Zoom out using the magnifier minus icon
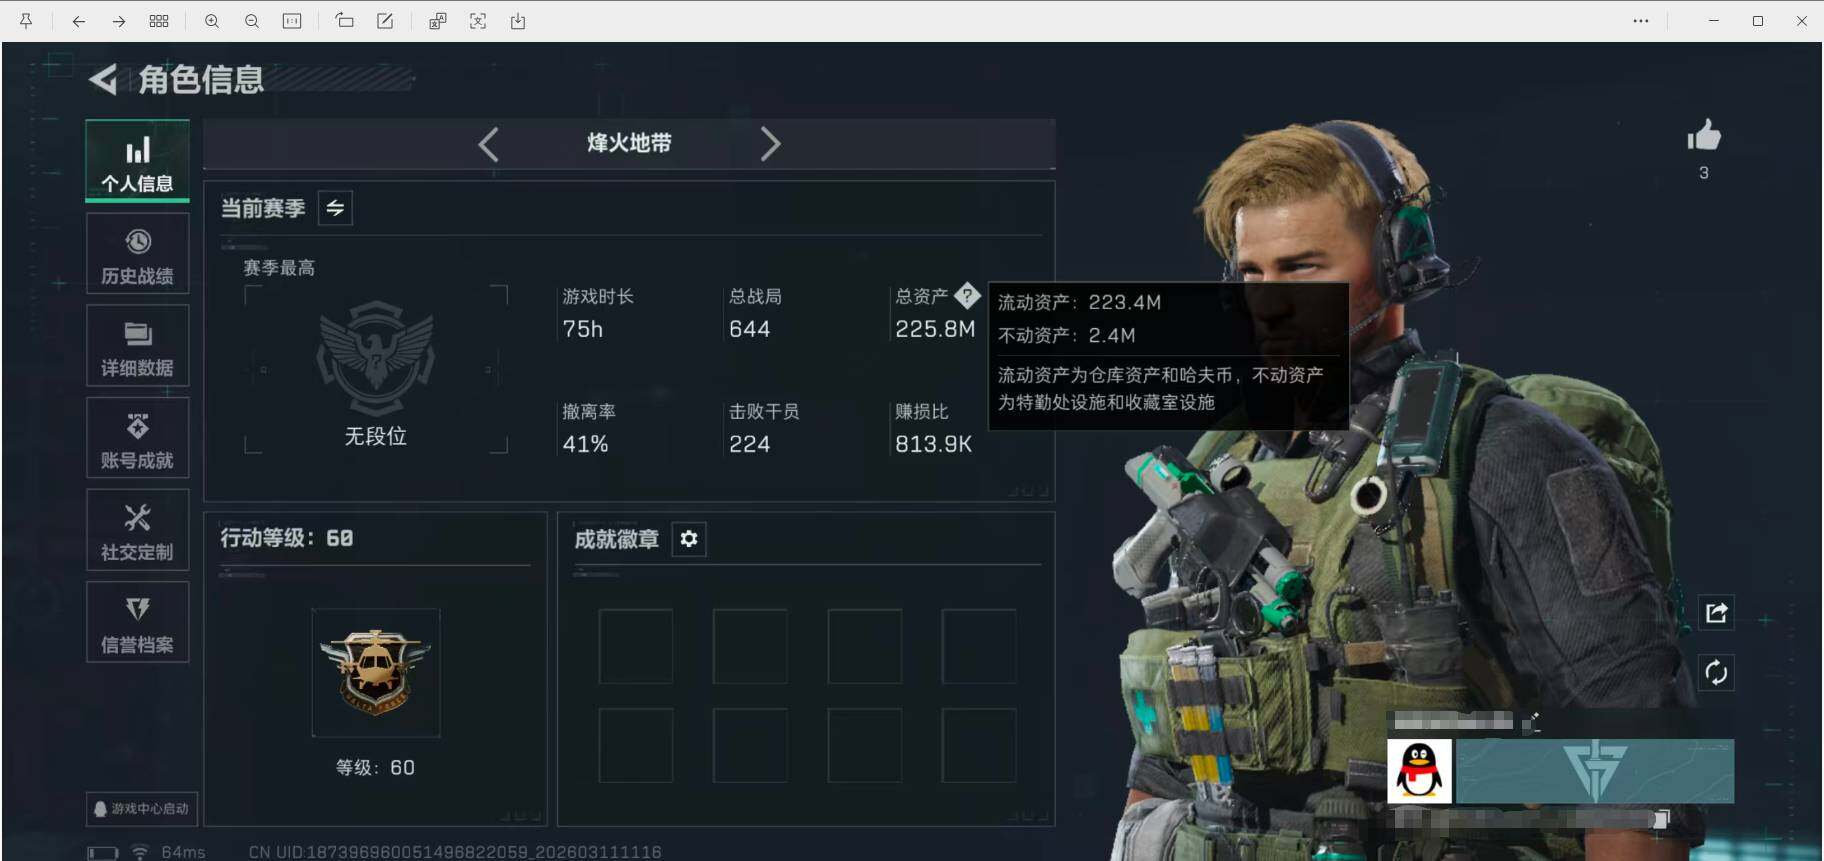Image resolution: width=1824 pixels, height=861 pixels. [x=252, y=21]
